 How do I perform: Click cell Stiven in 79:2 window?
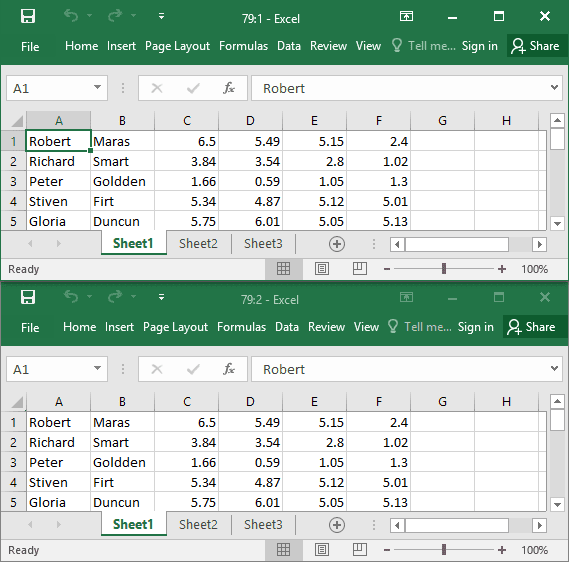(x=58, y=482)
